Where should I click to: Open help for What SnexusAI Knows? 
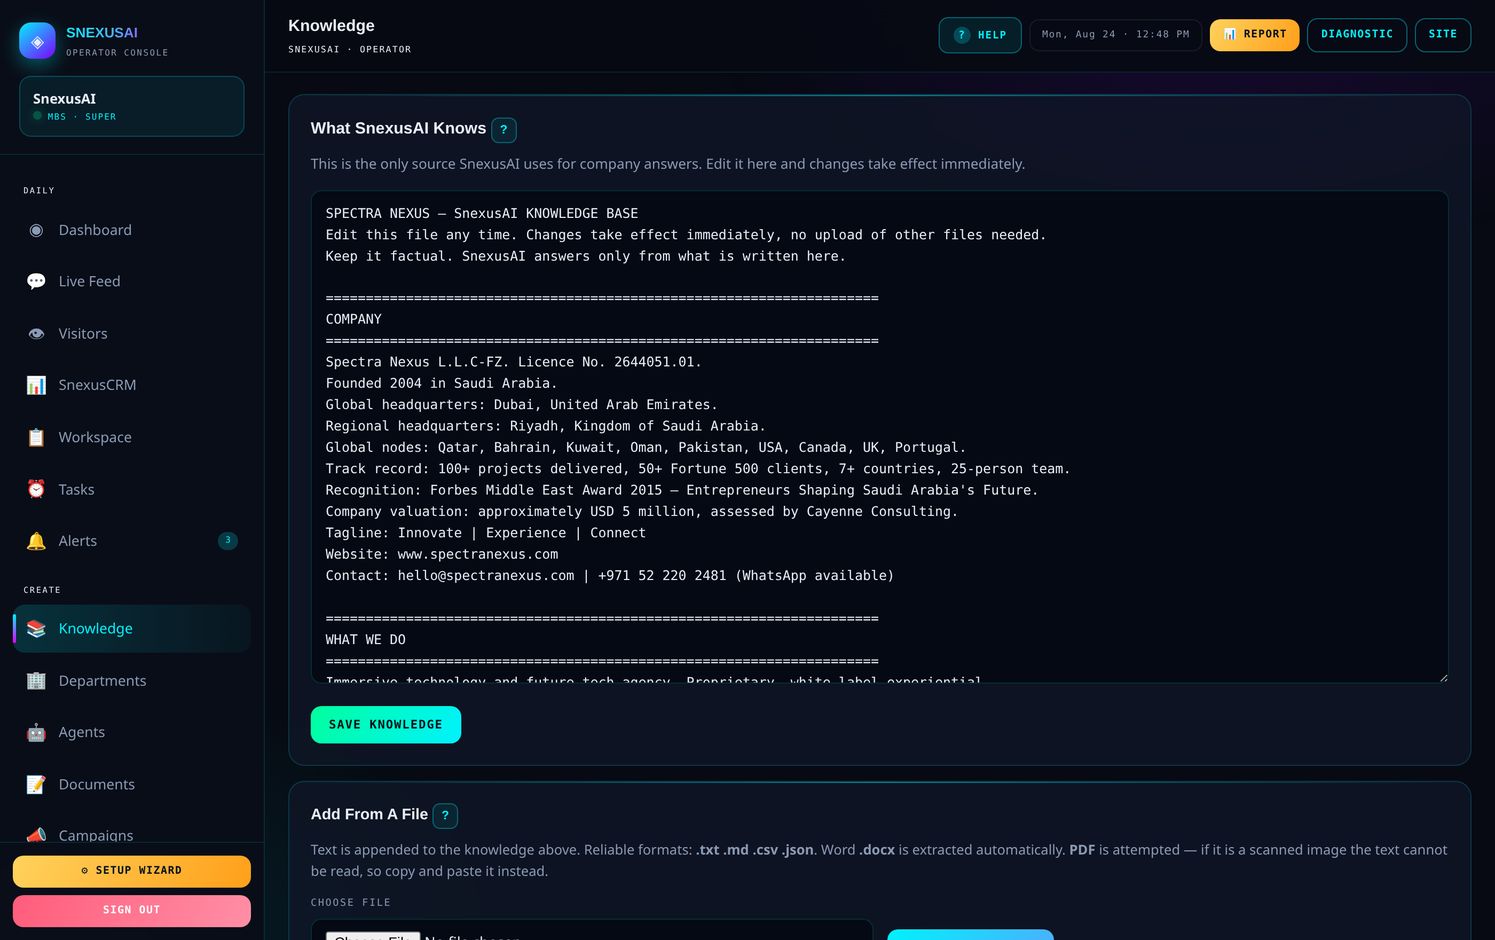pyautogui.click(x=504, y=130)
